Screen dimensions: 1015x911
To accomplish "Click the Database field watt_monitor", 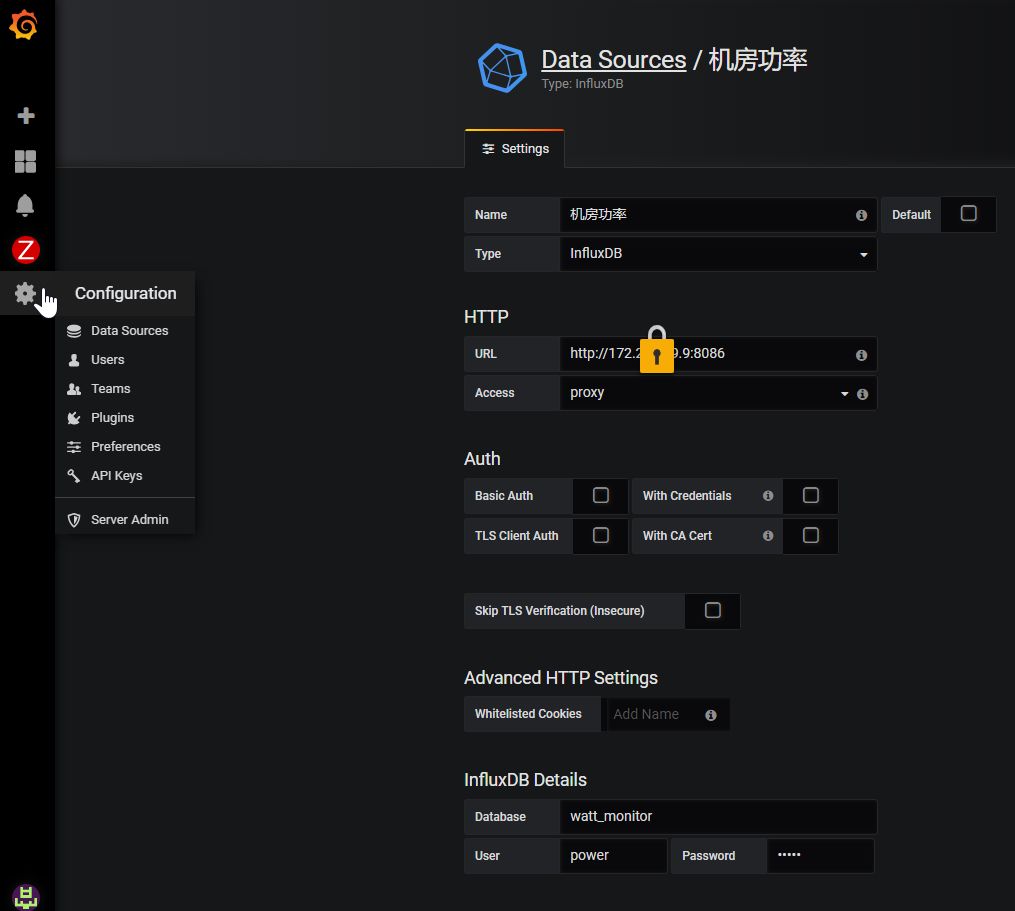I will (718, 816).
